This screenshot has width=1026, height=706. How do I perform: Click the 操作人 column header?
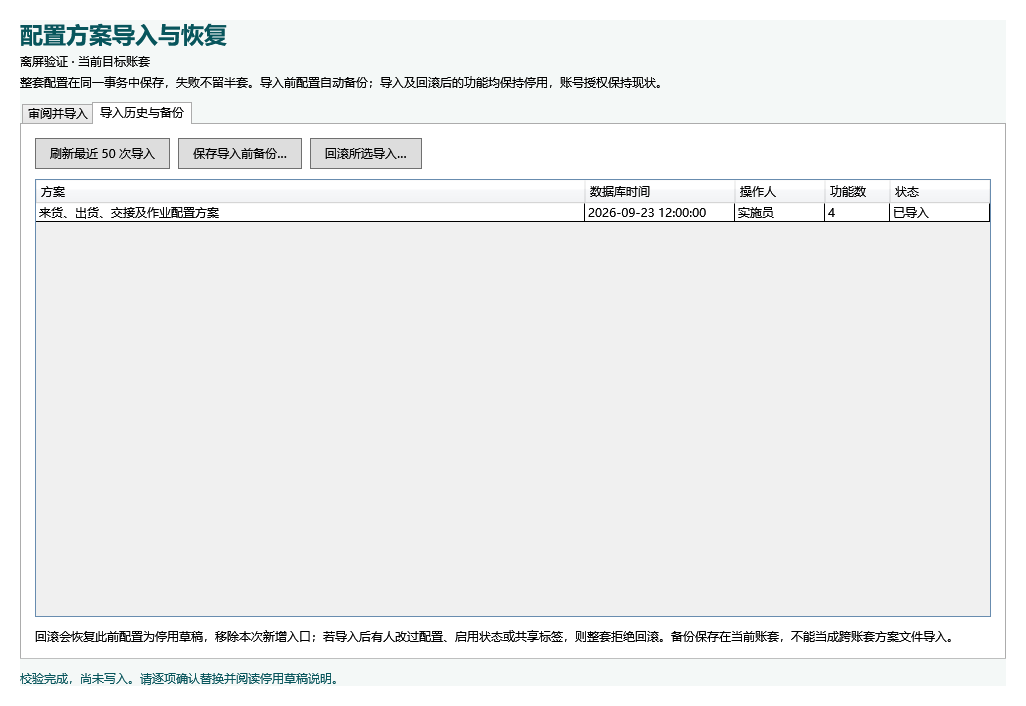click(x=780, y=192)
